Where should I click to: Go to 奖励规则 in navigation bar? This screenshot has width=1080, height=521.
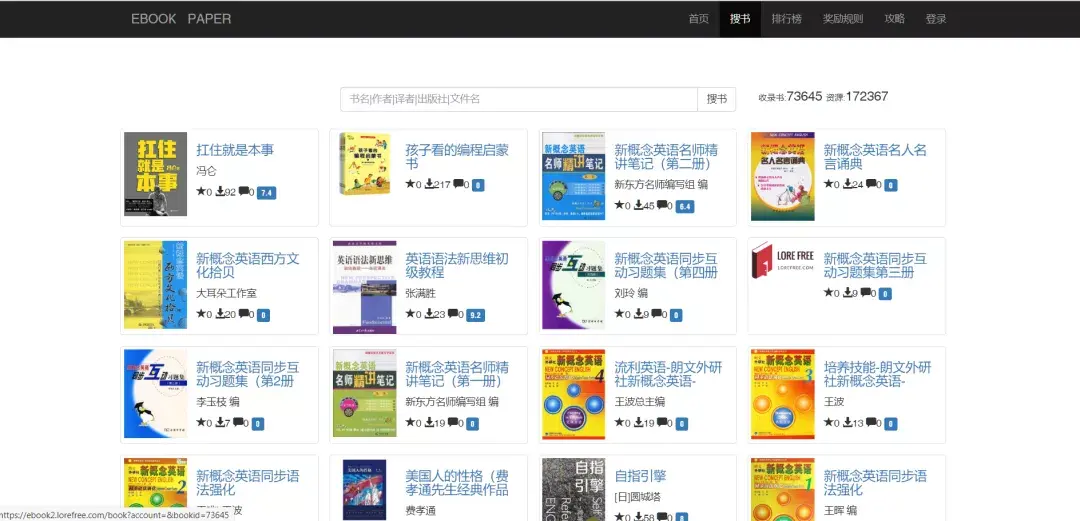(x=842, y=19)
